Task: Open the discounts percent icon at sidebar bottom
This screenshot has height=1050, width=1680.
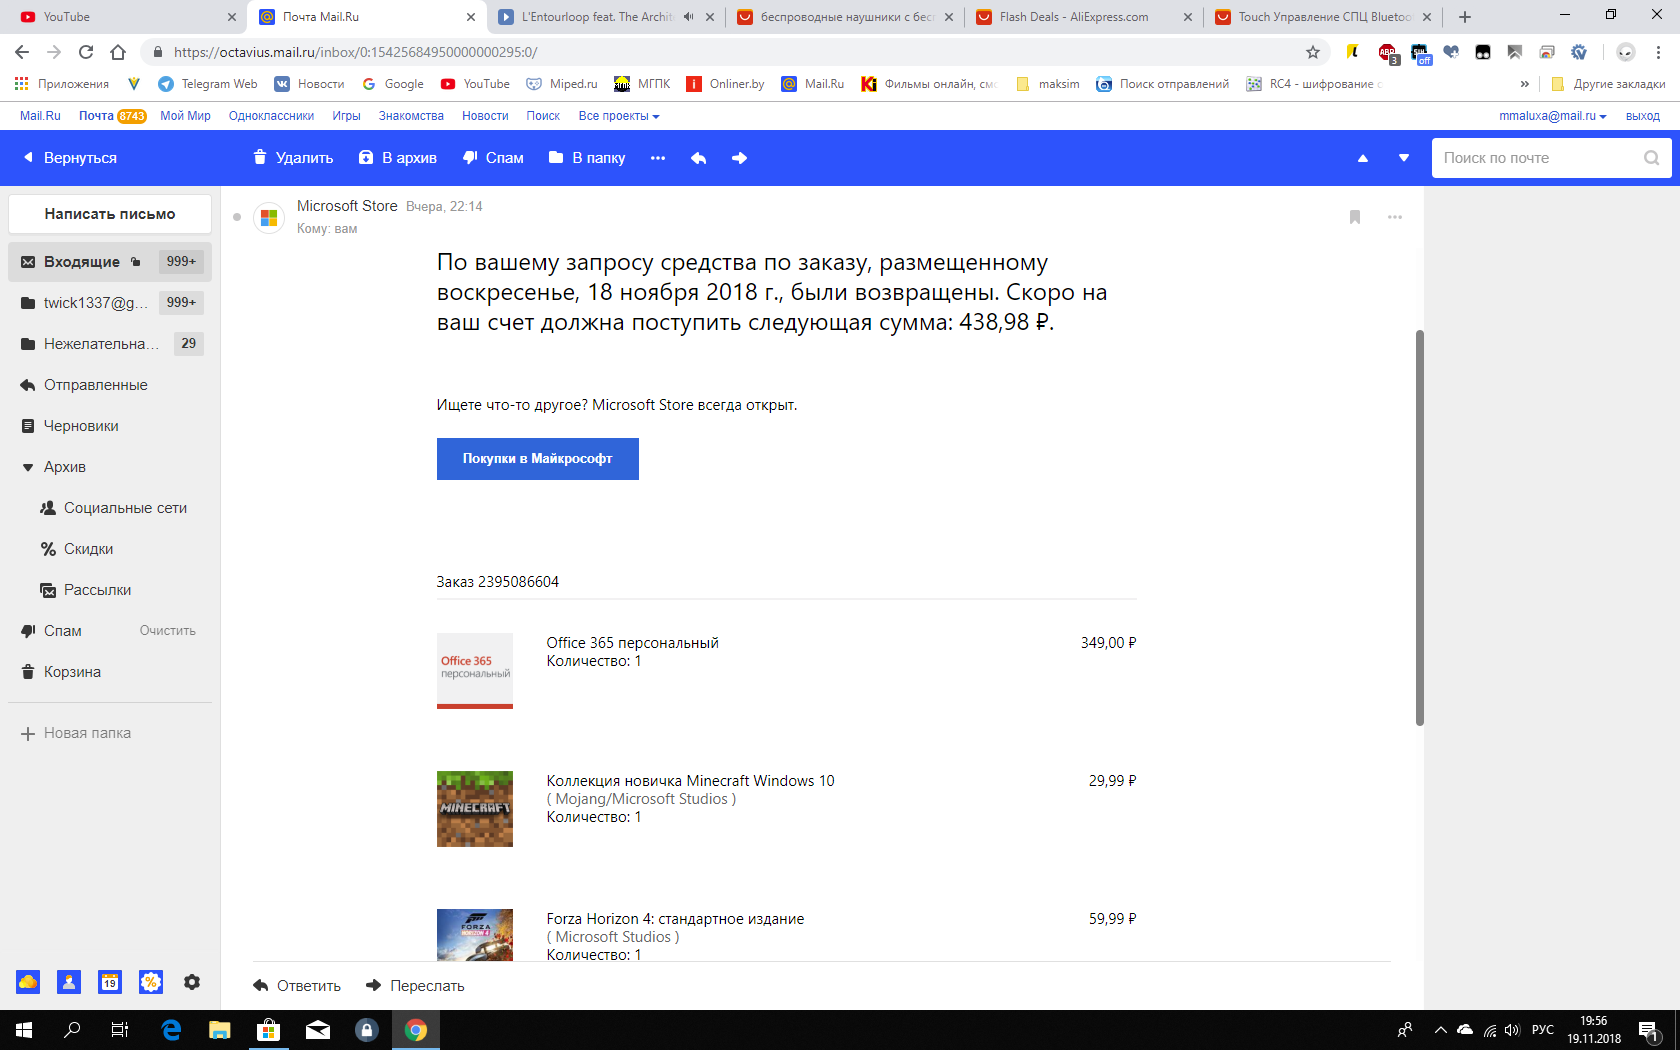Action: pyautogui.click(x=151, y=982)
